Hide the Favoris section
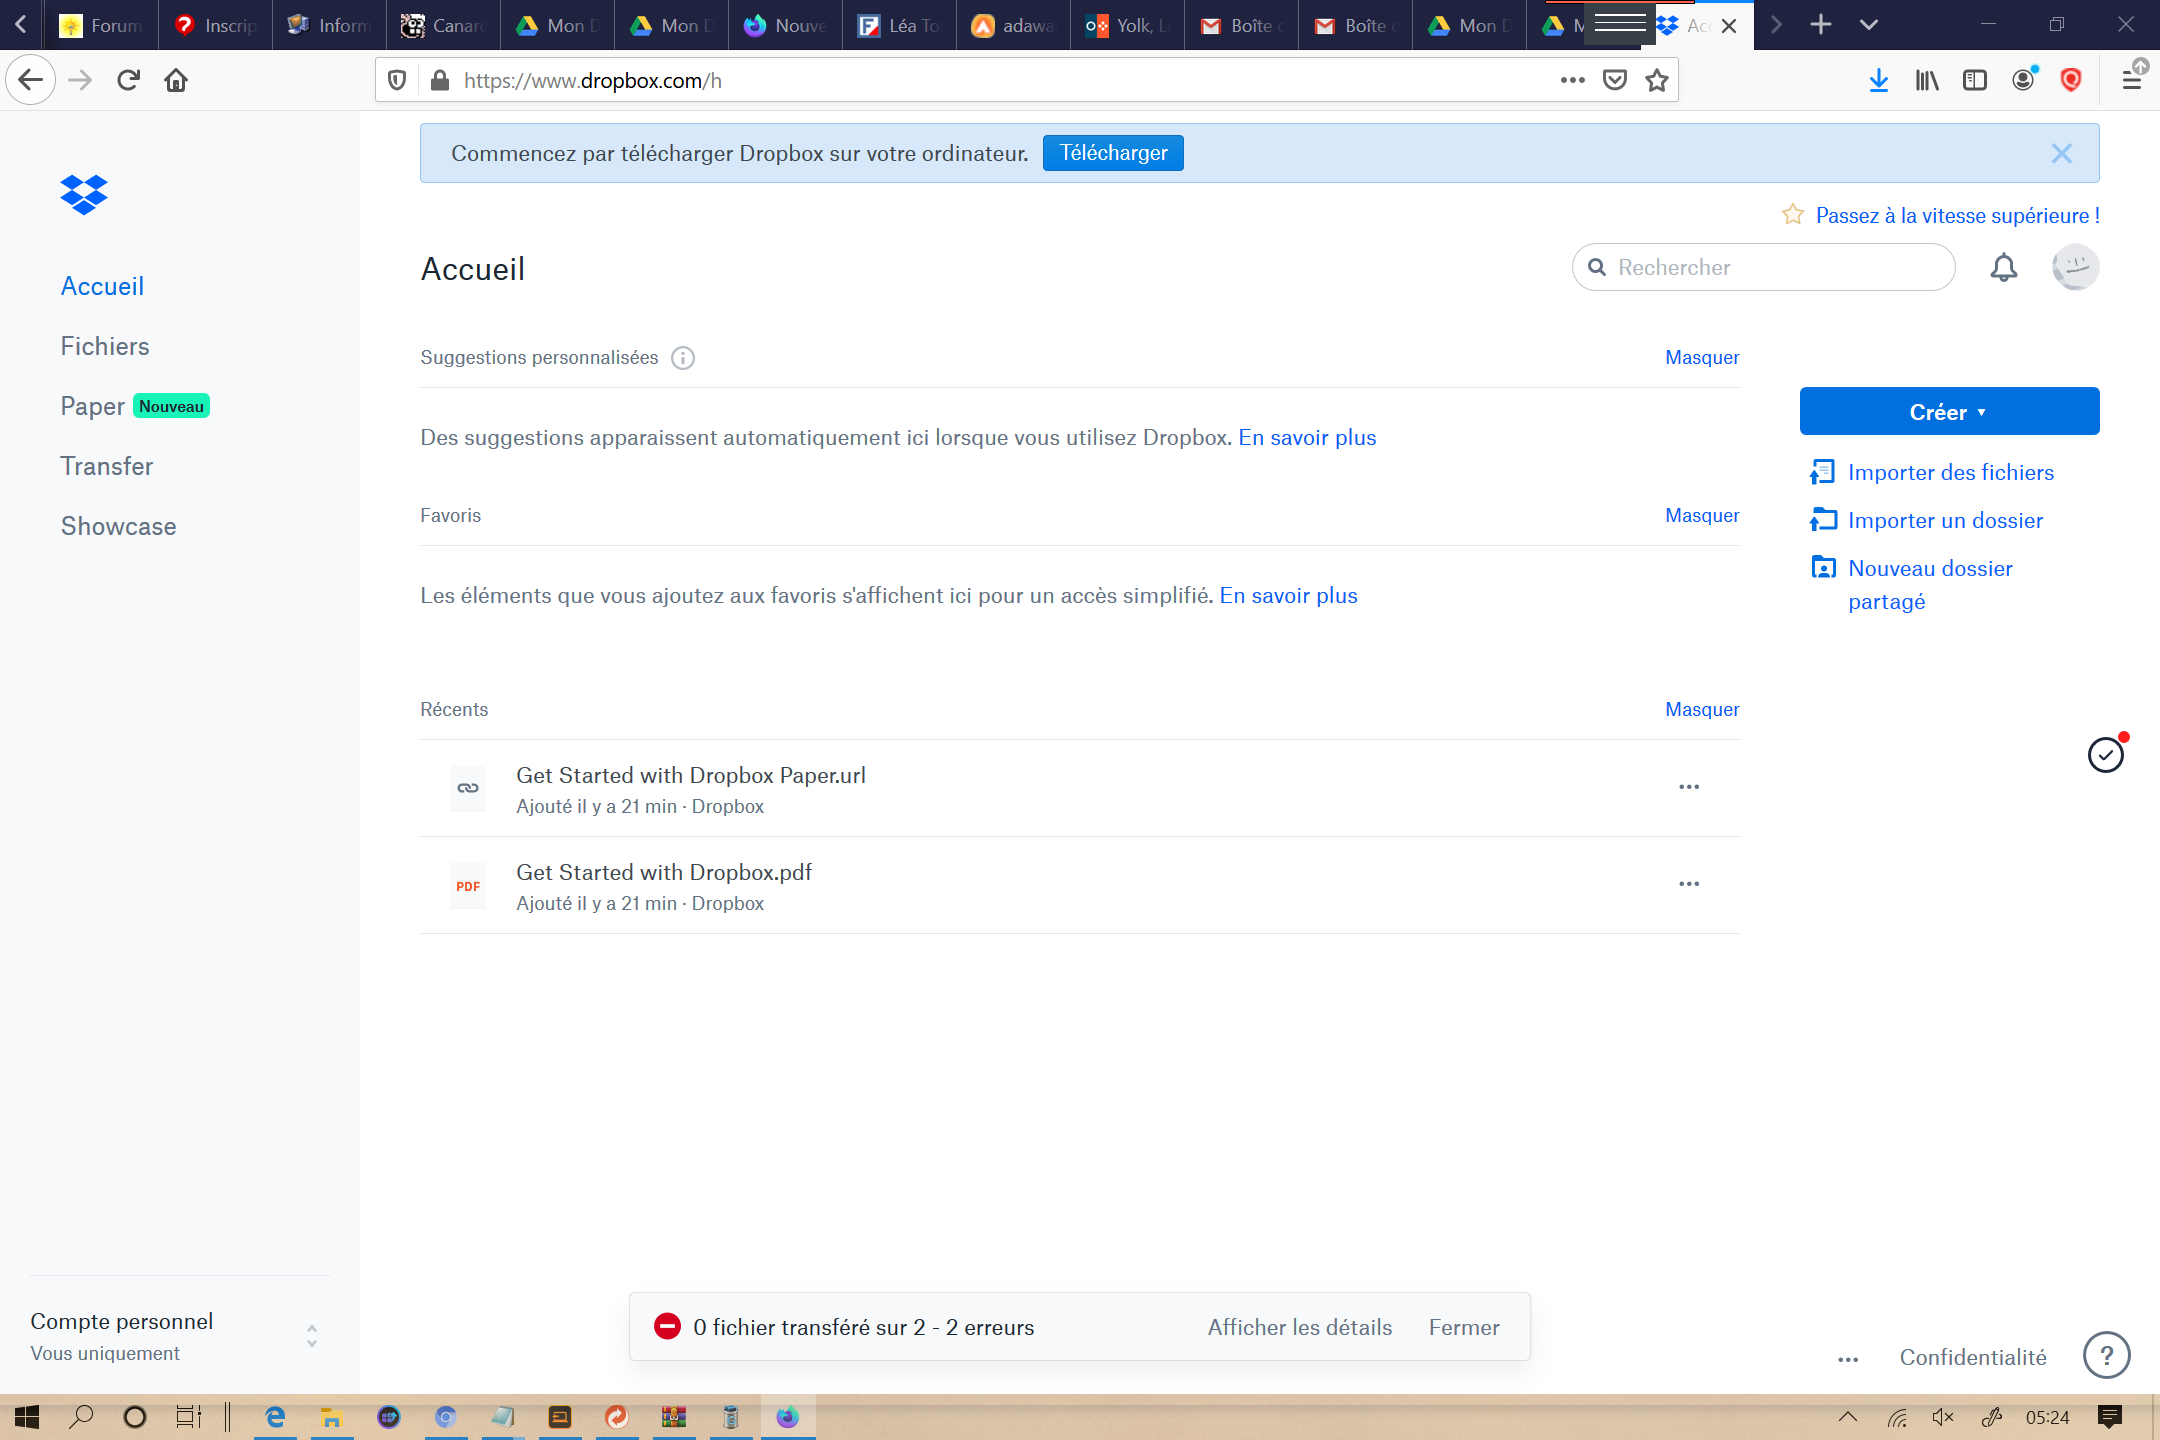This screenshot has width=2160, height=1440. pos(1702,516)
